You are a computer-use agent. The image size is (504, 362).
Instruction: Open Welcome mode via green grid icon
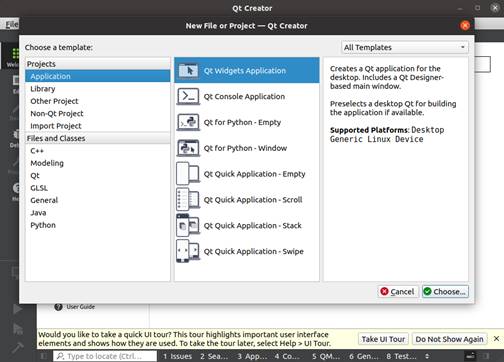(15, 53)
